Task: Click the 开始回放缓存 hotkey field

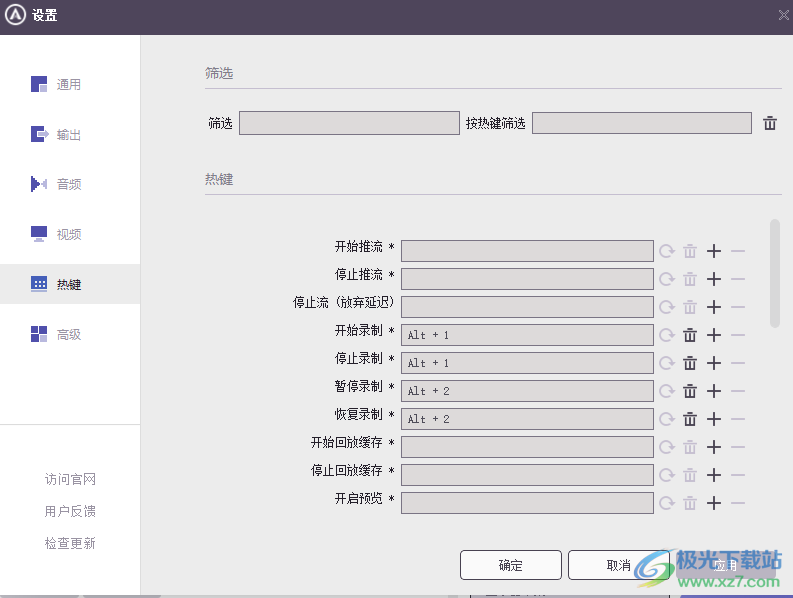Action: click(527, 447)
